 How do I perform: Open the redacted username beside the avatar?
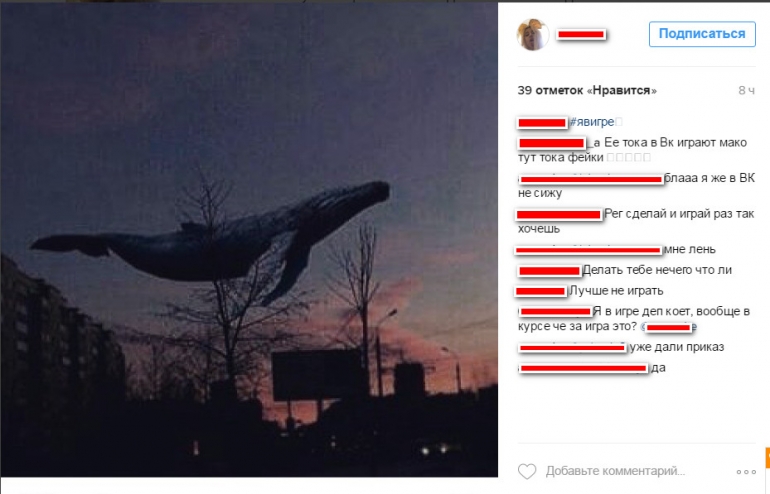pos(581,34)
